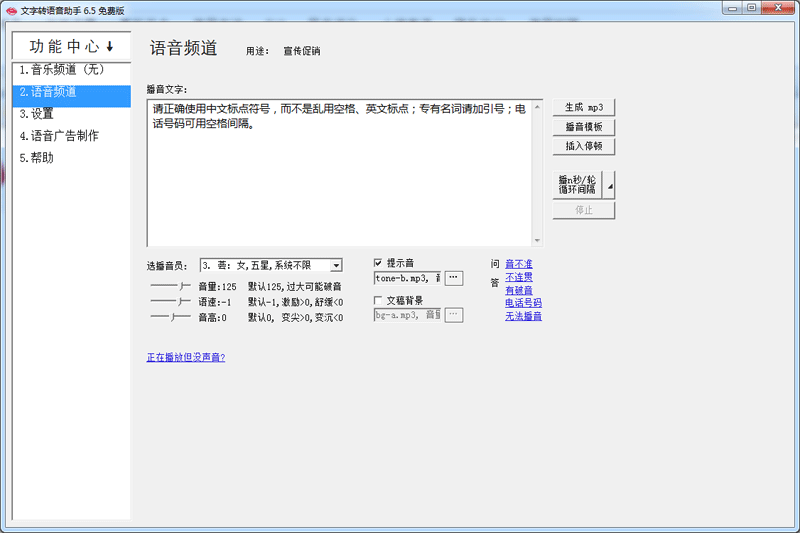The height and width of the screenshot is (533, 800).
Task: Click the 生成 mp3 button
Action: pyautogui.click(x=583, y=108)
